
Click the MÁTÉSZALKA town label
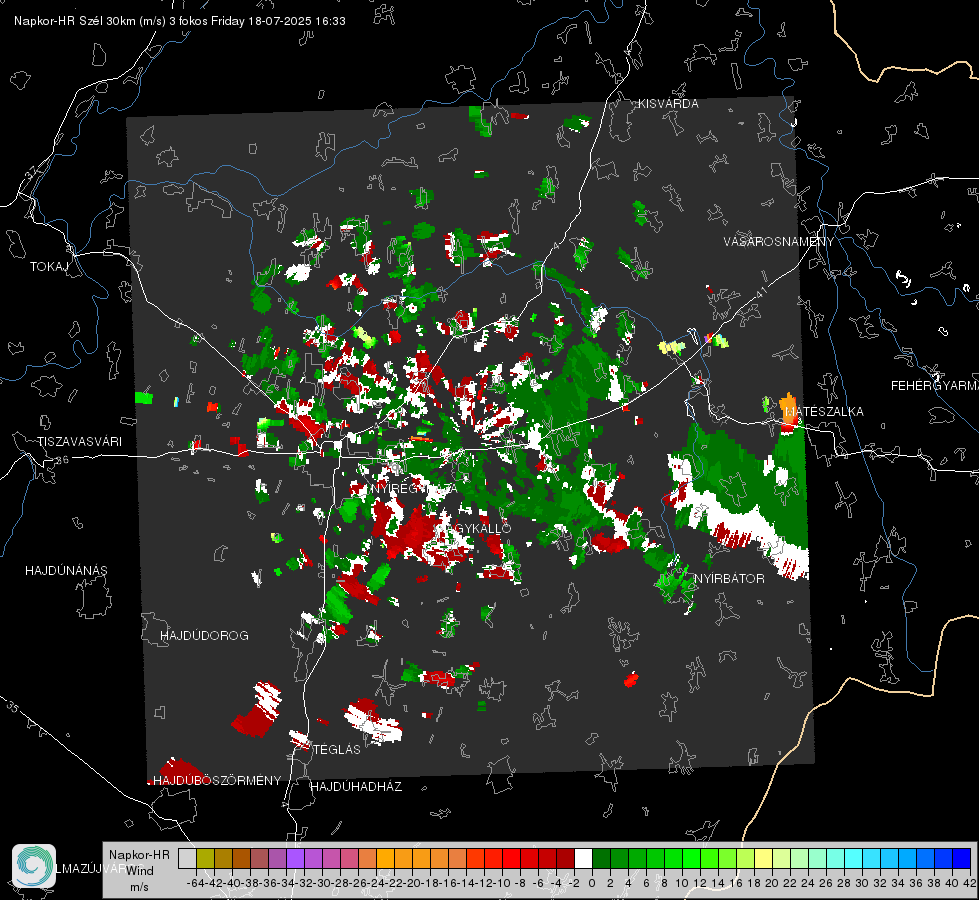point(824,412)
